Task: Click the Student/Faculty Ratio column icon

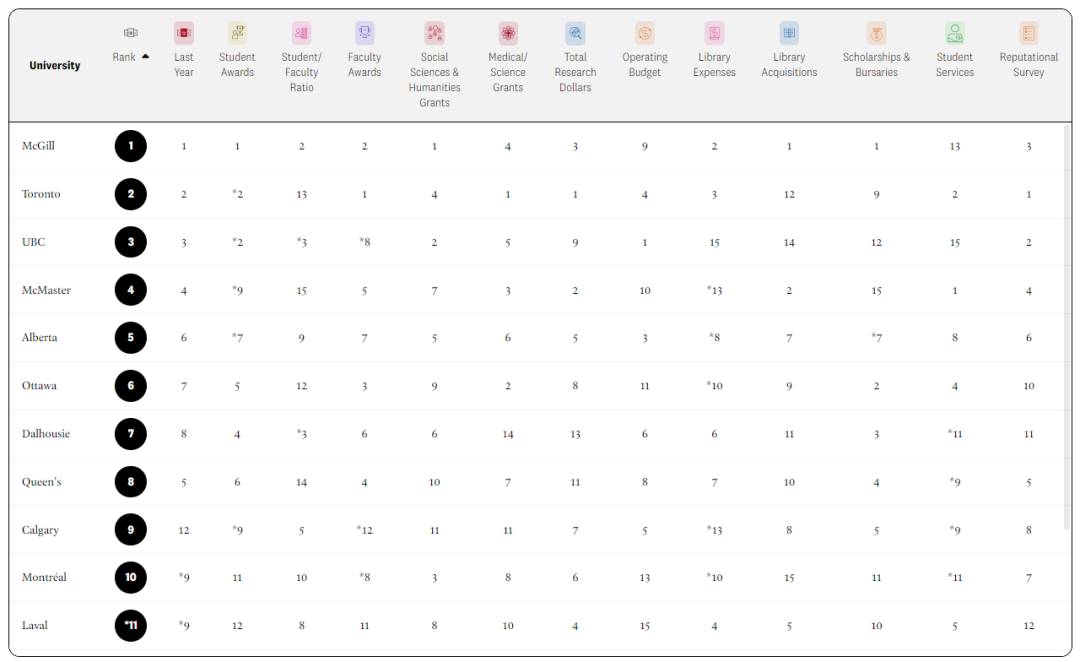Action: 301,32
